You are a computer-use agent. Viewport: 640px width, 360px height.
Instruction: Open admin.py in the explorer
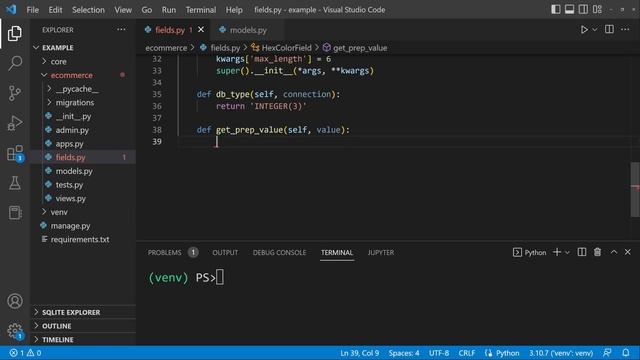83,130
